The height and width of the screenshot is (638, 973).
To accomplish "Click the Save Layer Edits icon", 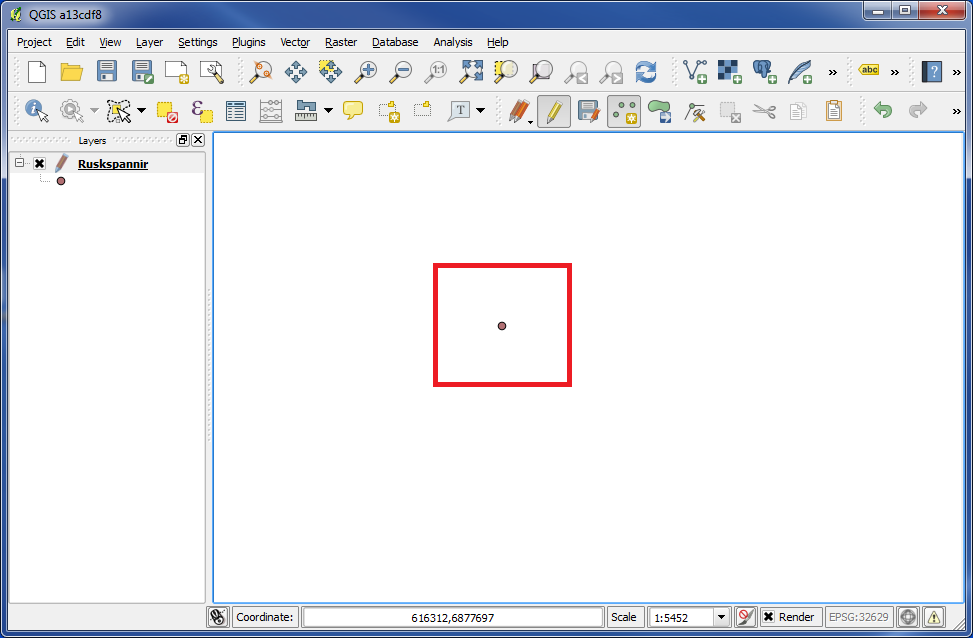I will point(588,111).
